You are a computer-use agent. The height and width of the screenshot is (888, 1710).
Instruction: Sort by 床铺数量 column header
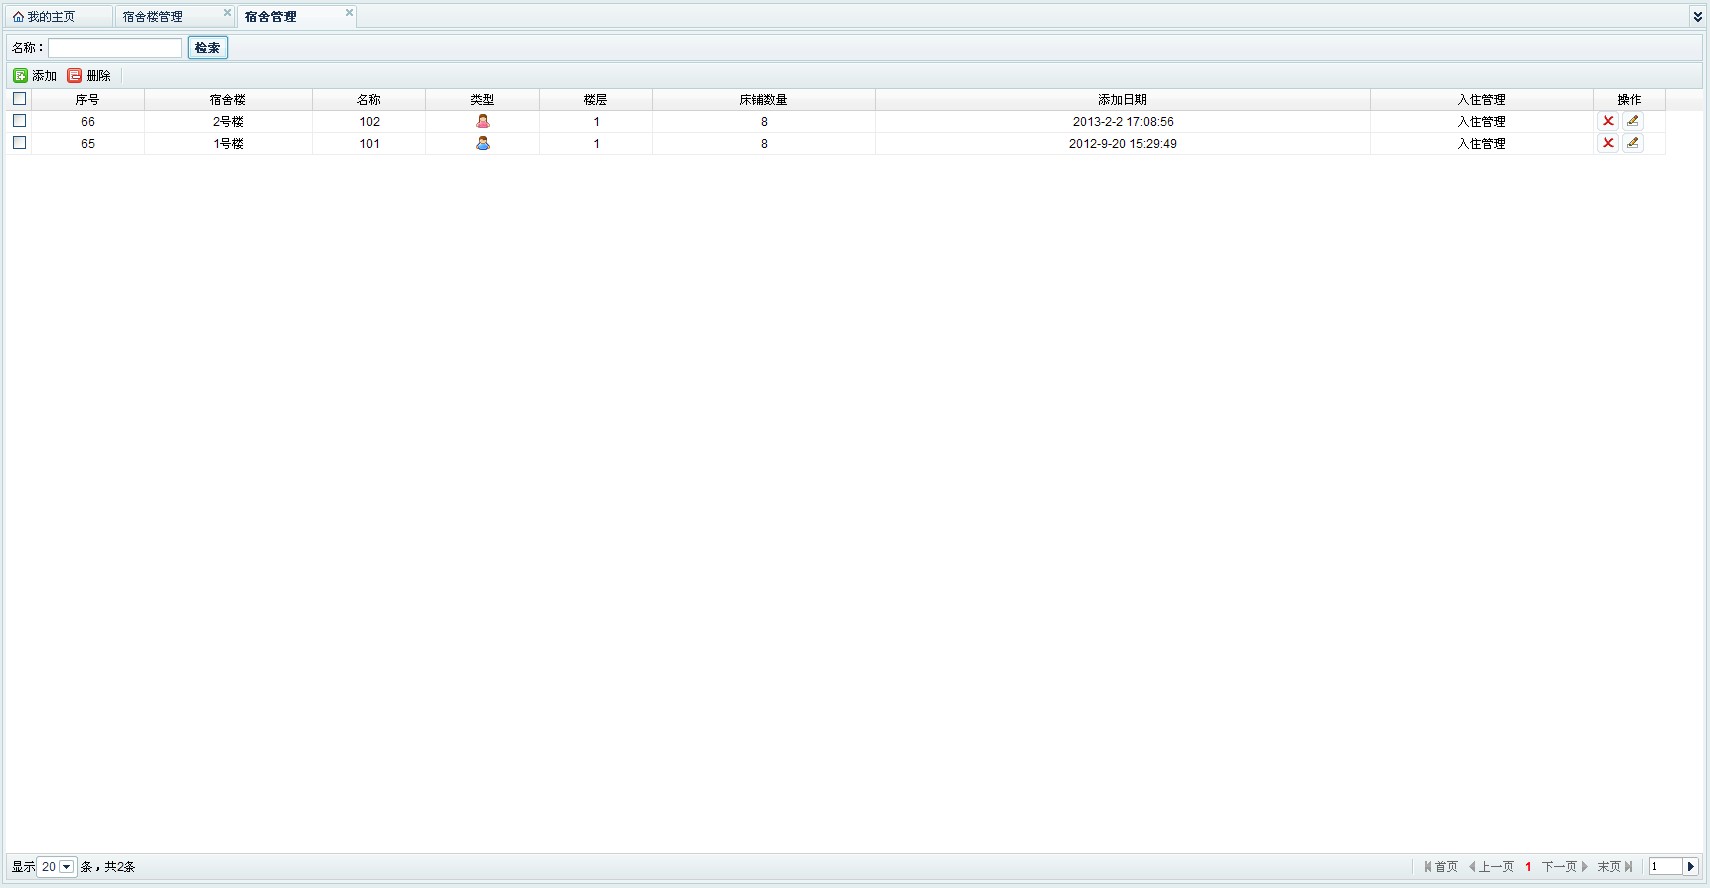pyautogui.click(x=764, y=100)
